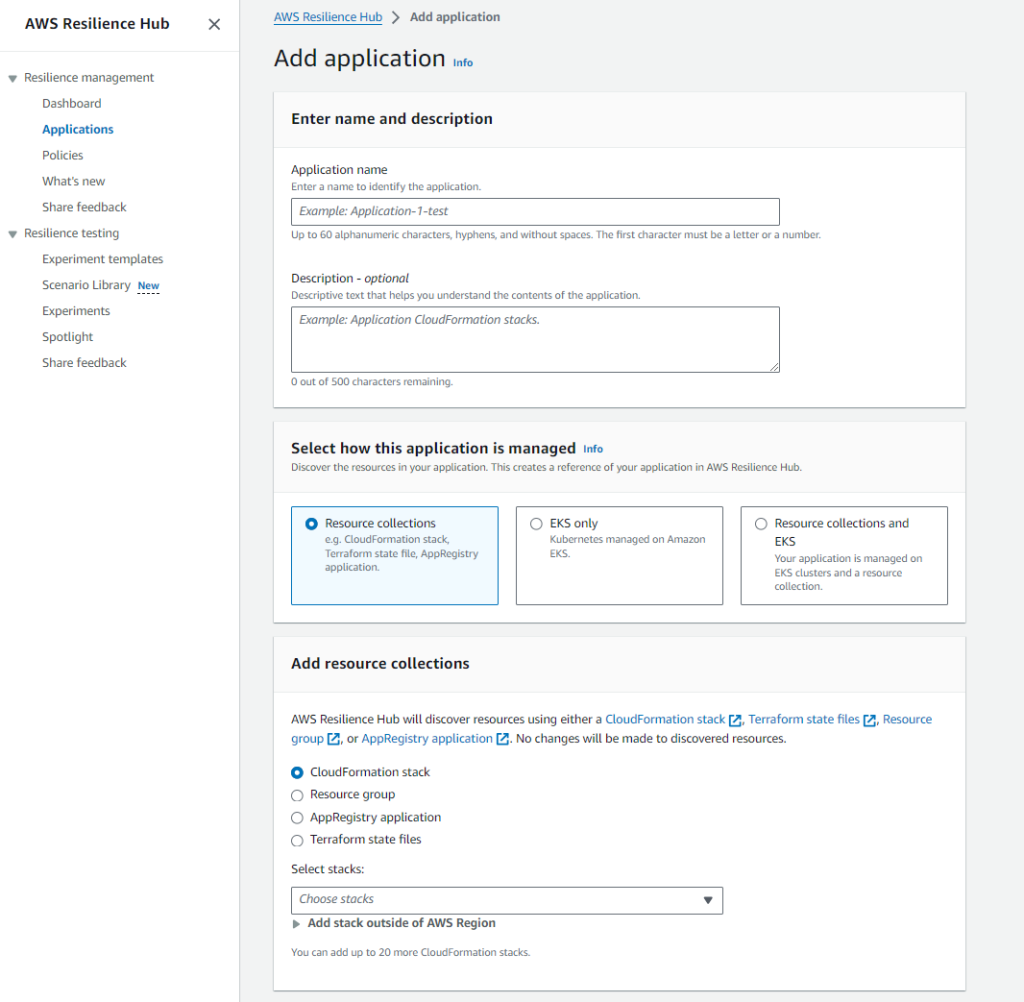Open the CloudFormation stack external link
Screen dimensions: 1024x1002
pos(666,719)
